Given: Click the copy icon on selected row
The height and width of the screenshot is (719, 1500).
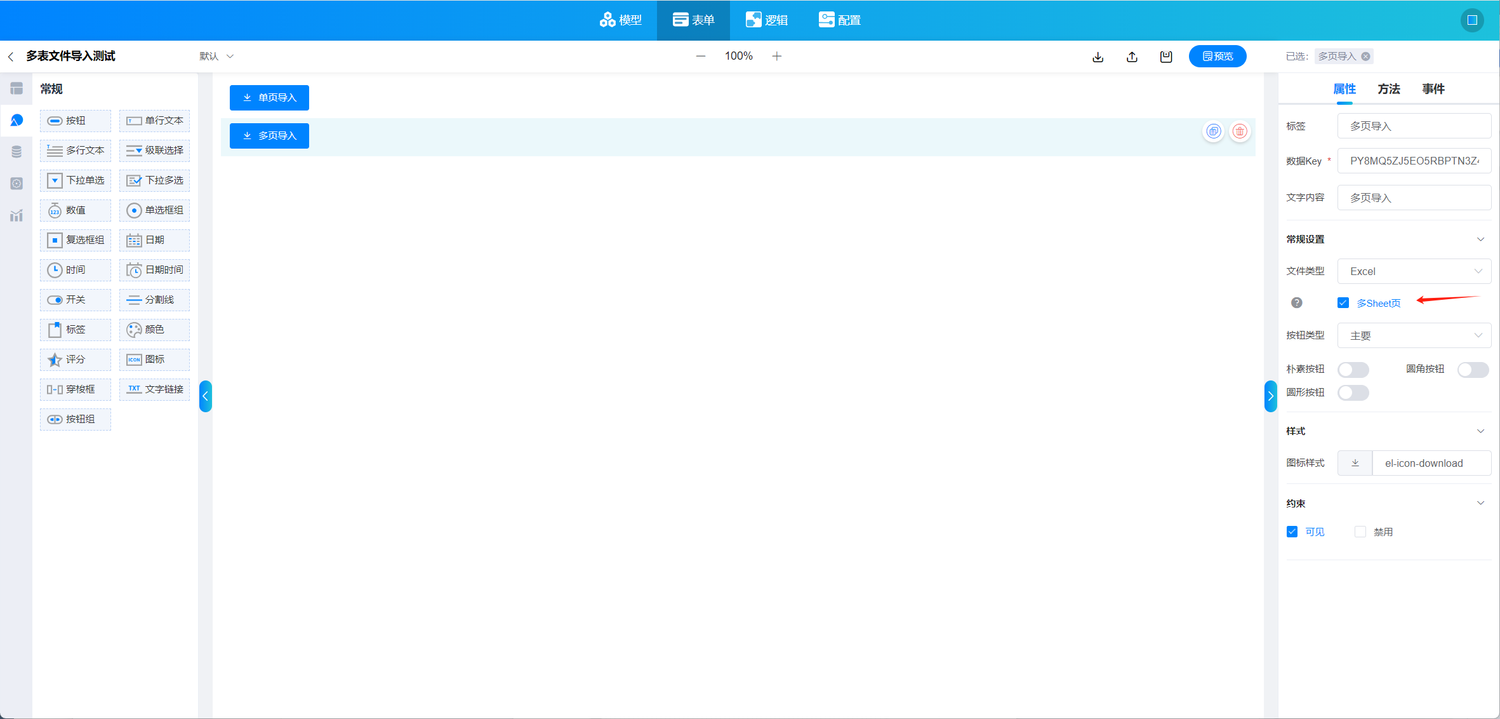Looking at the screenshot, I should click(1213, 131).
